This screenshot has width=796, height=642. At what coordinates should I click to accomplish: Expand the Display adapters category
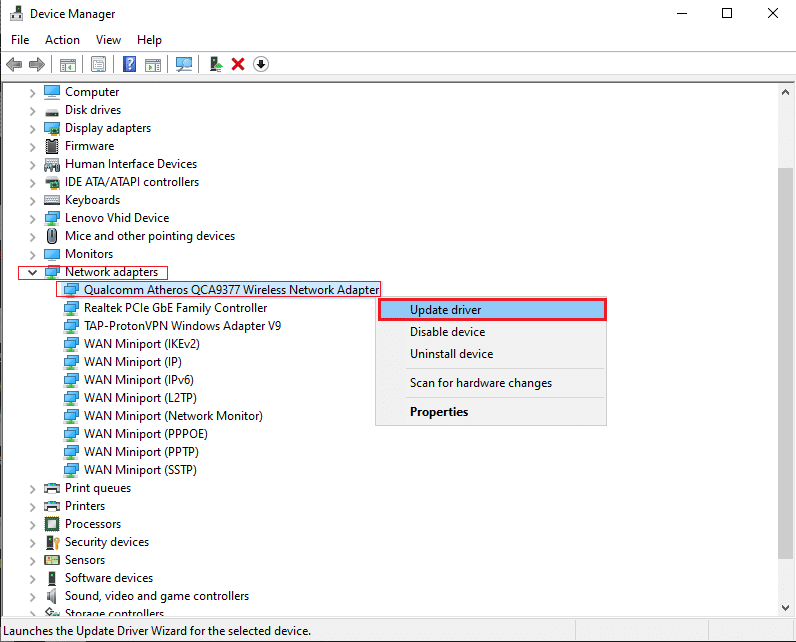[32, 128]
